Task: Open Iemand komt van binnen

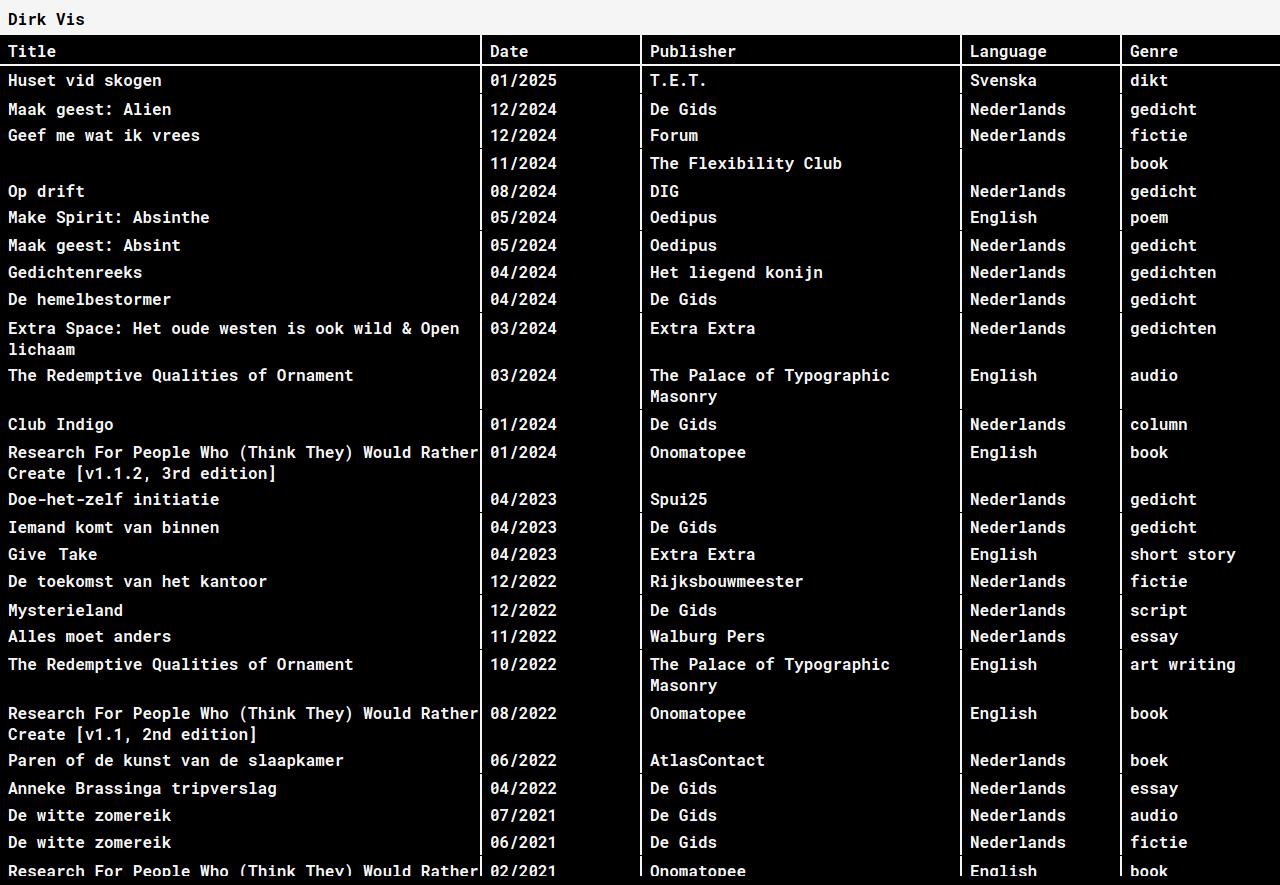Action: coord(114,527)
